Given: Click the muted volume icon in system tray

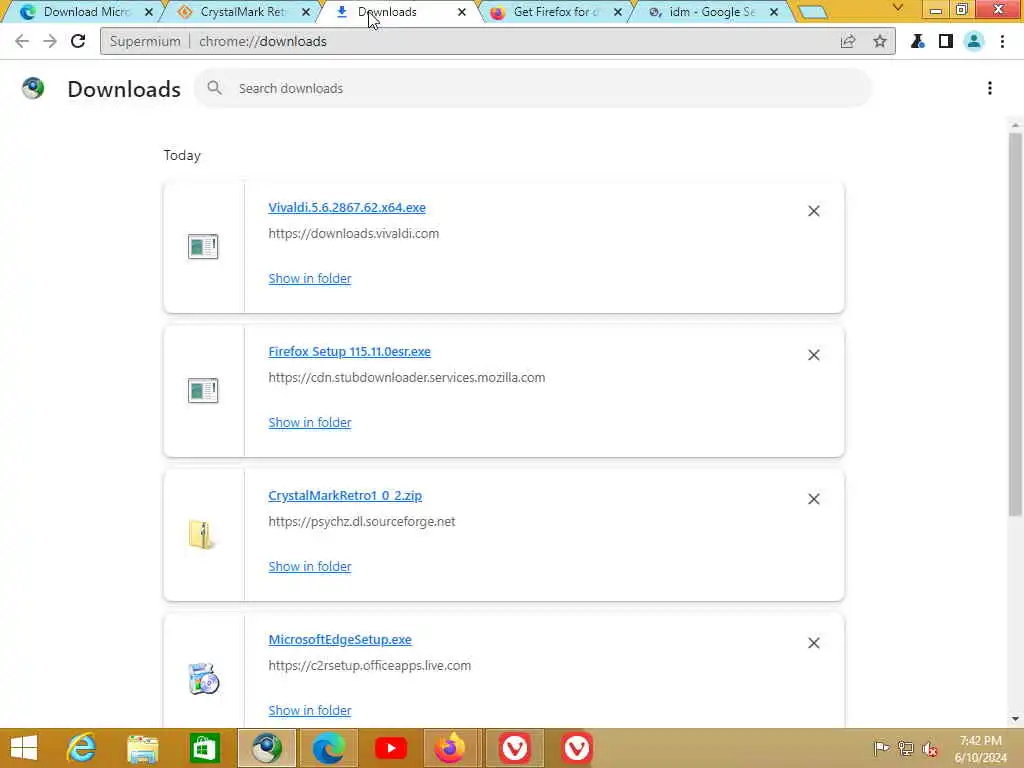Looking at the screenshot, I should 930,748.
